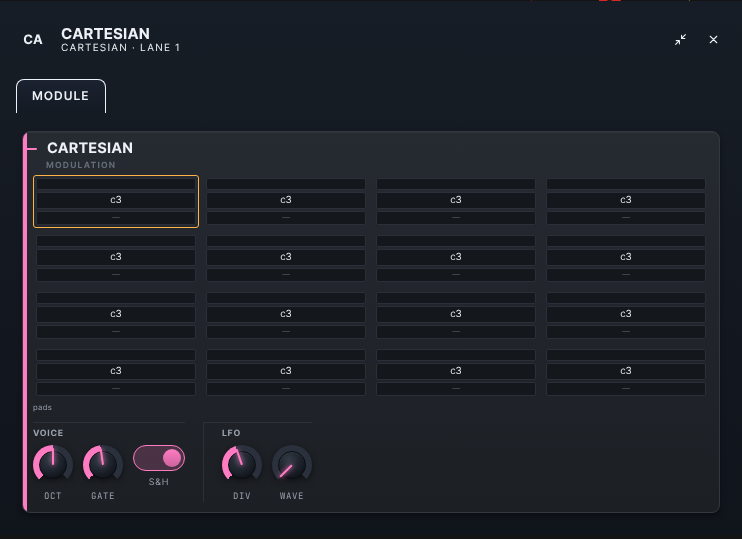This screenshot has height=539, width=742.
Task: Click the c3 note in the bottom-left pad
Action: click(116, 371)
